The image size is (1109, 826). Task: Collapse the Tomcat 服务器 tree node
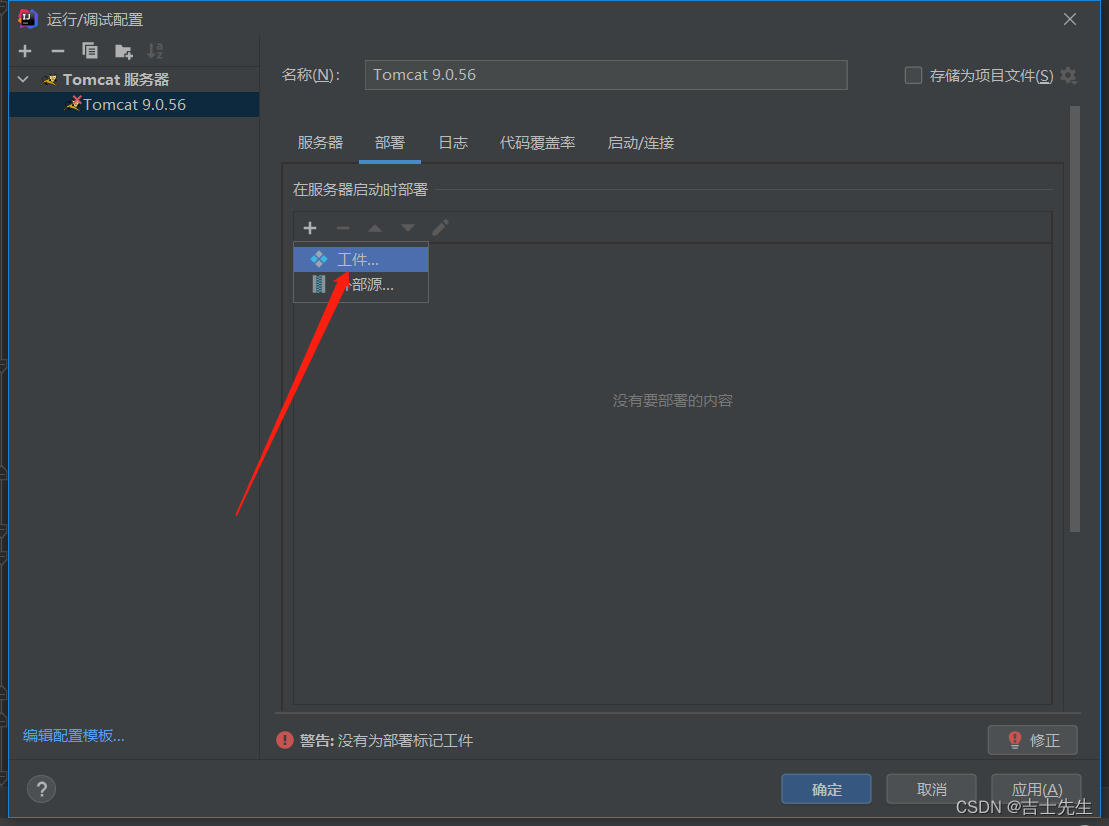(x=23, y=79)
